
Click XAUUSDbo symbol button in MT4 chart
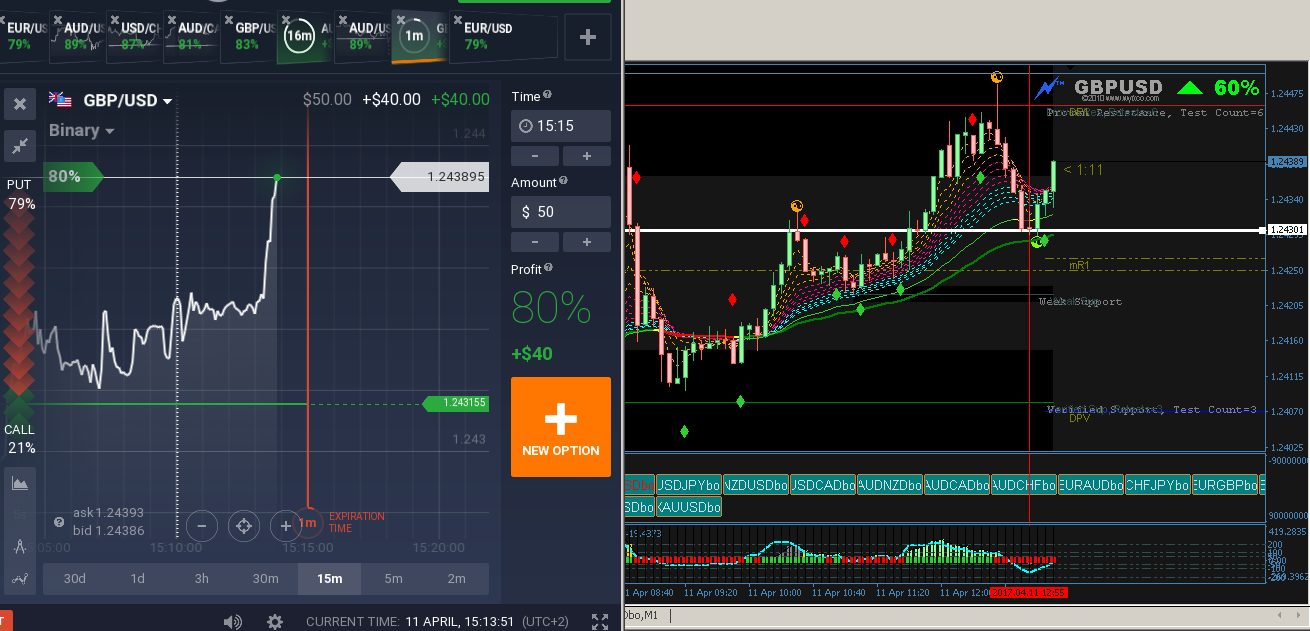click(x=688, y=507)
